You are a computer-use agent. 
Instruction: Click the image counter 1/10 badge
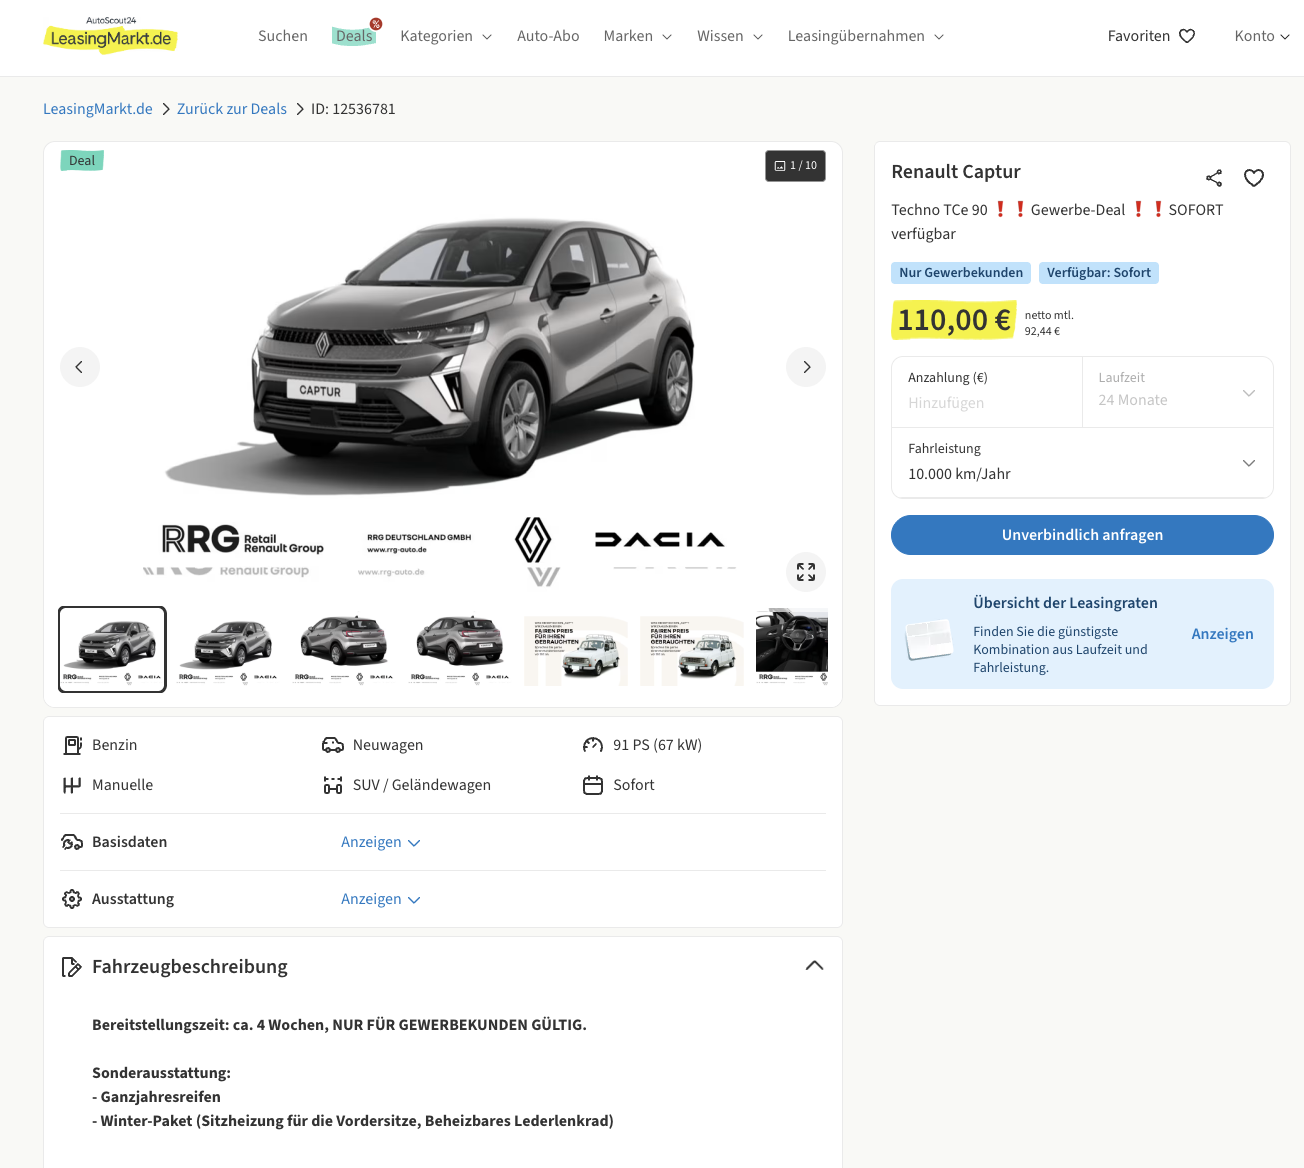point(796,166)
